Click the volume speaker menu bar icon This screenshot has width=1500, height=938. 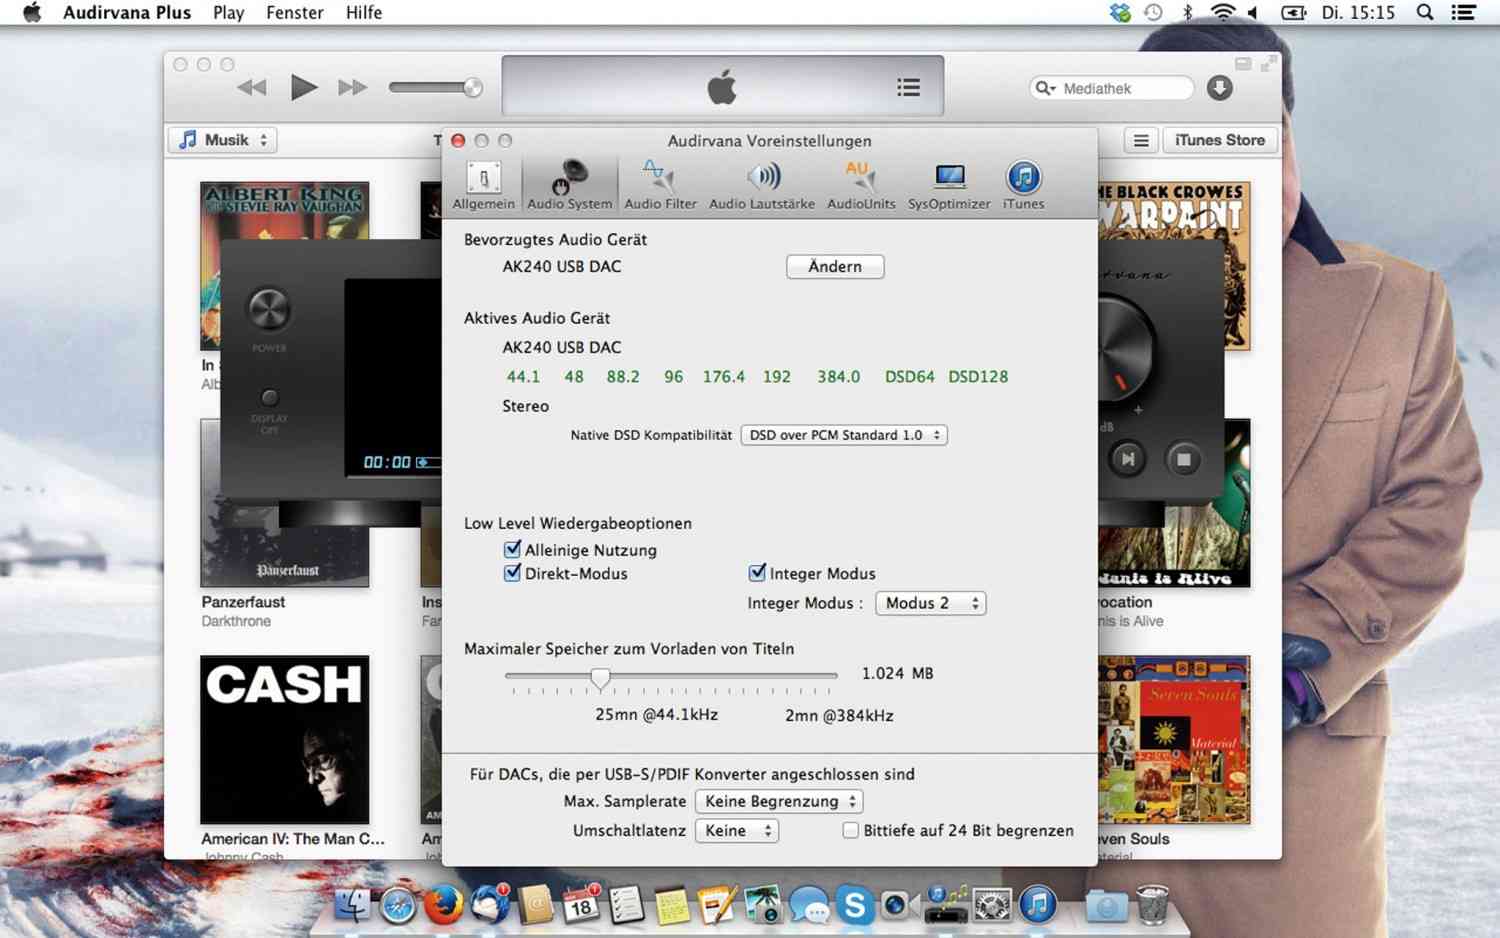[1253, 13]
